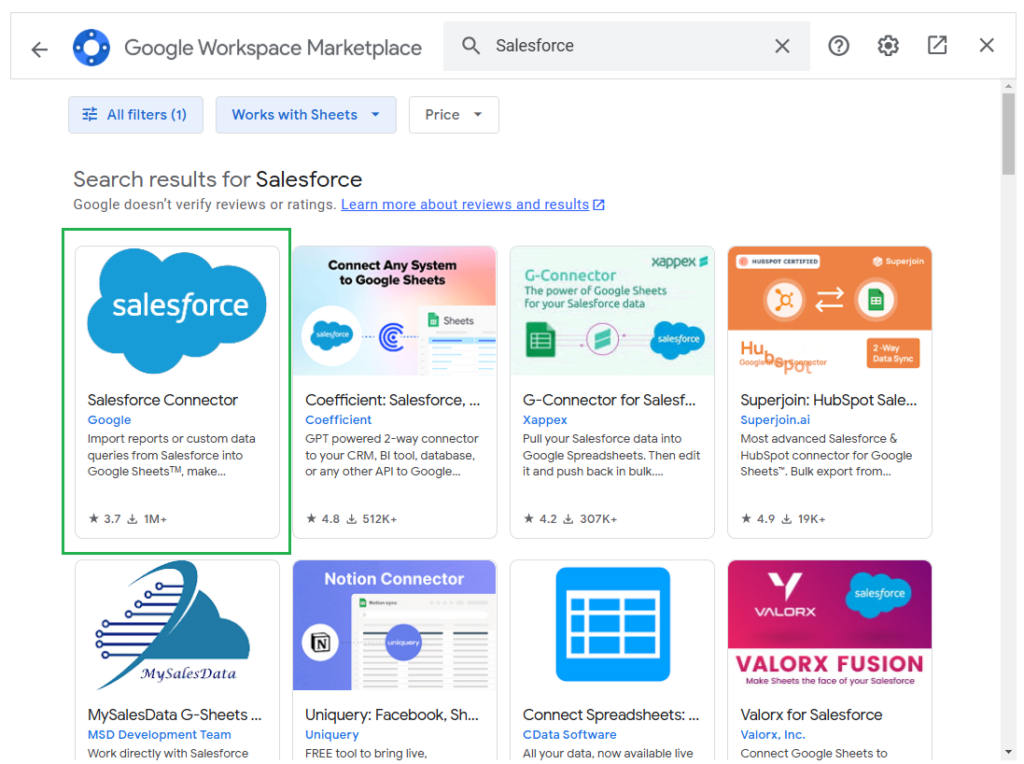
Task: Open the help menu
Action: coord(838,45)
